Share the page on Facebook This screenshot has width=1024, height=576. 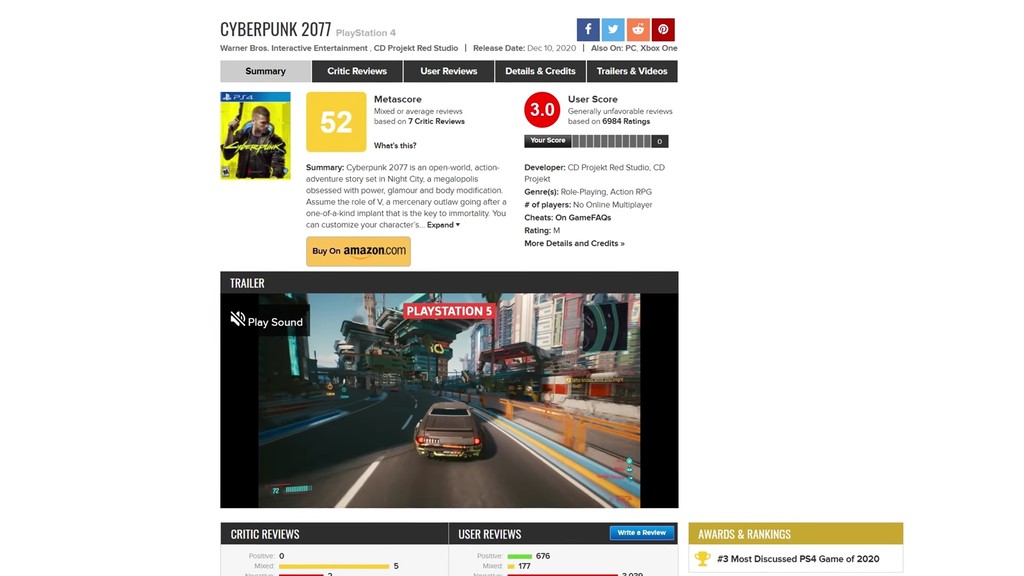588,29
